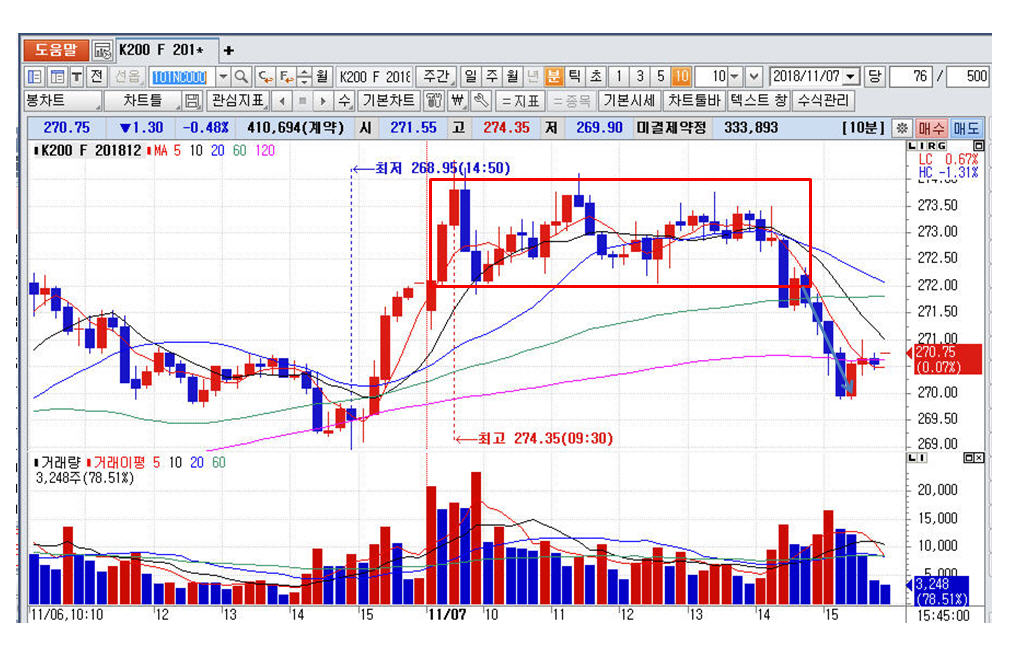Click the magenta 120 moving average legend
The image size is (1010, 671).
click(265, 151)
